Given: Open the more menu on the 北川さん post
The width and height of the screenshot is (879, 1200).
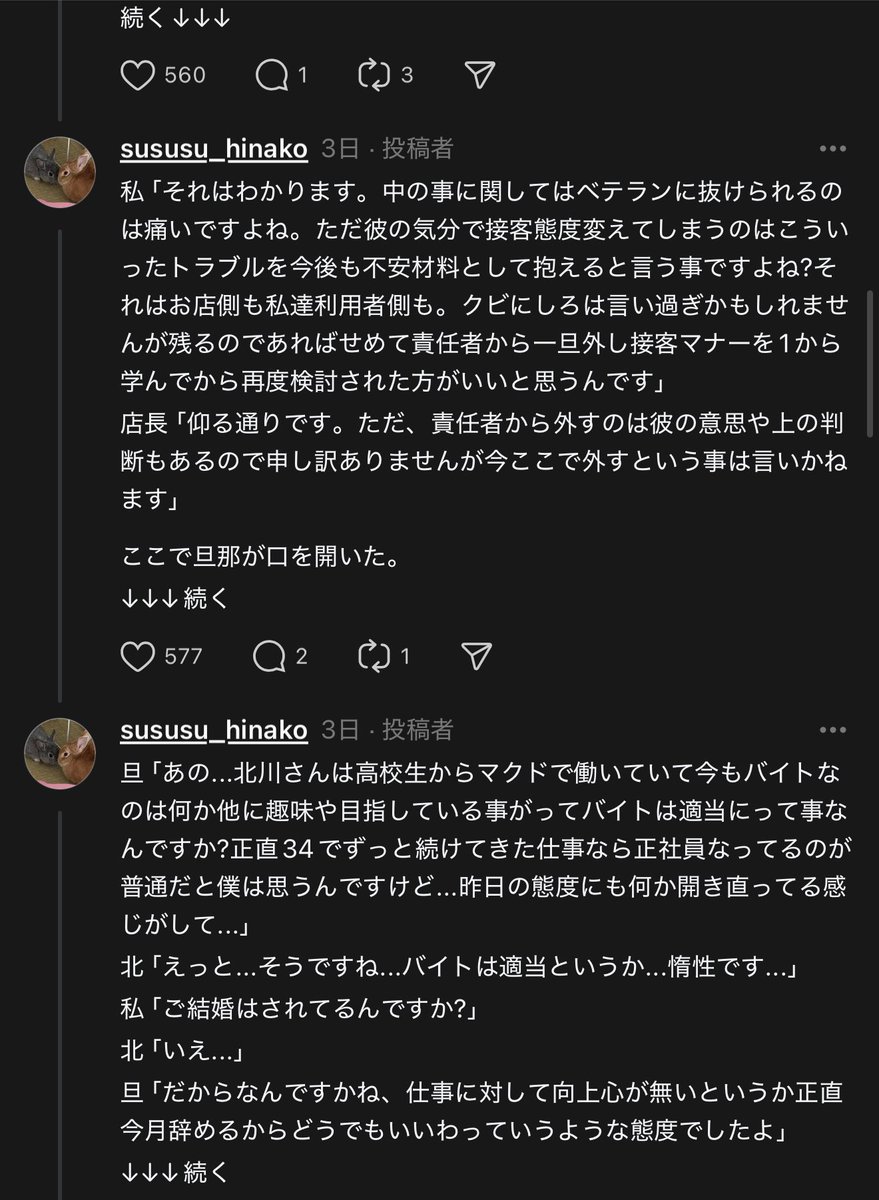Looking at the screenshot, I should [x=833, y=730].
